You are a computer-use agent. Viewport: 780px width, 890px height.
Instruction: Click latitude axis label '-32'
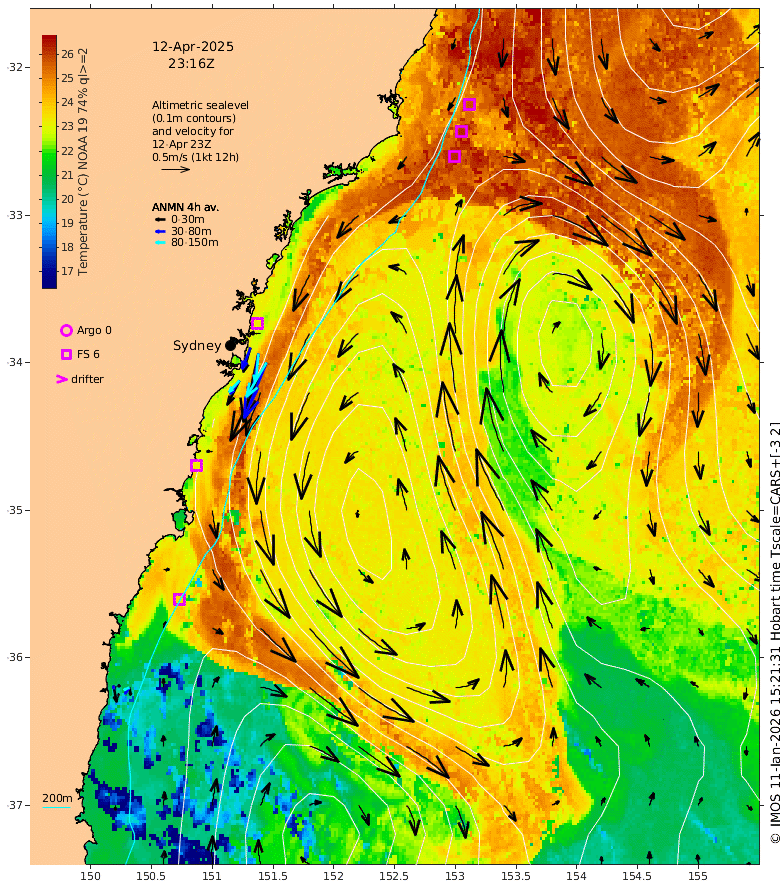coord(15,67)
